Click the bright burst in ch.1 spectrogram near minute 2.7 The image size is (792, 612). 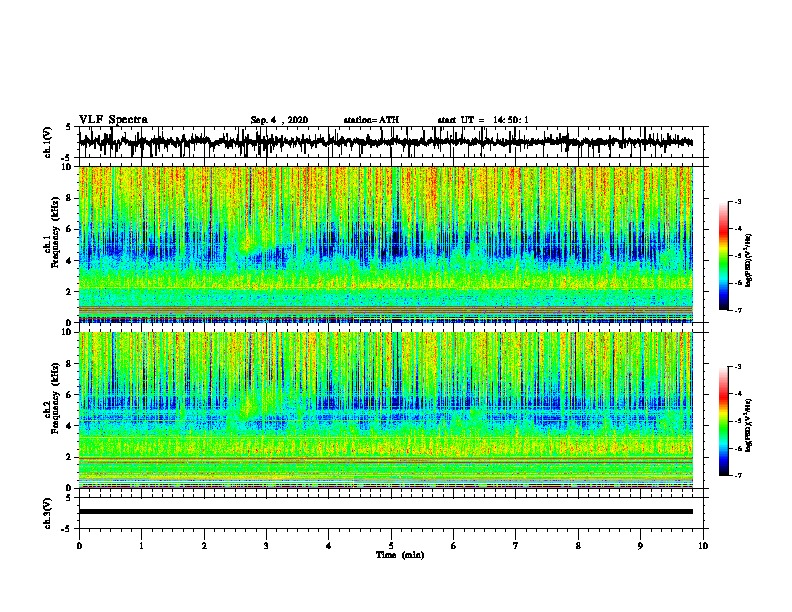247,245
